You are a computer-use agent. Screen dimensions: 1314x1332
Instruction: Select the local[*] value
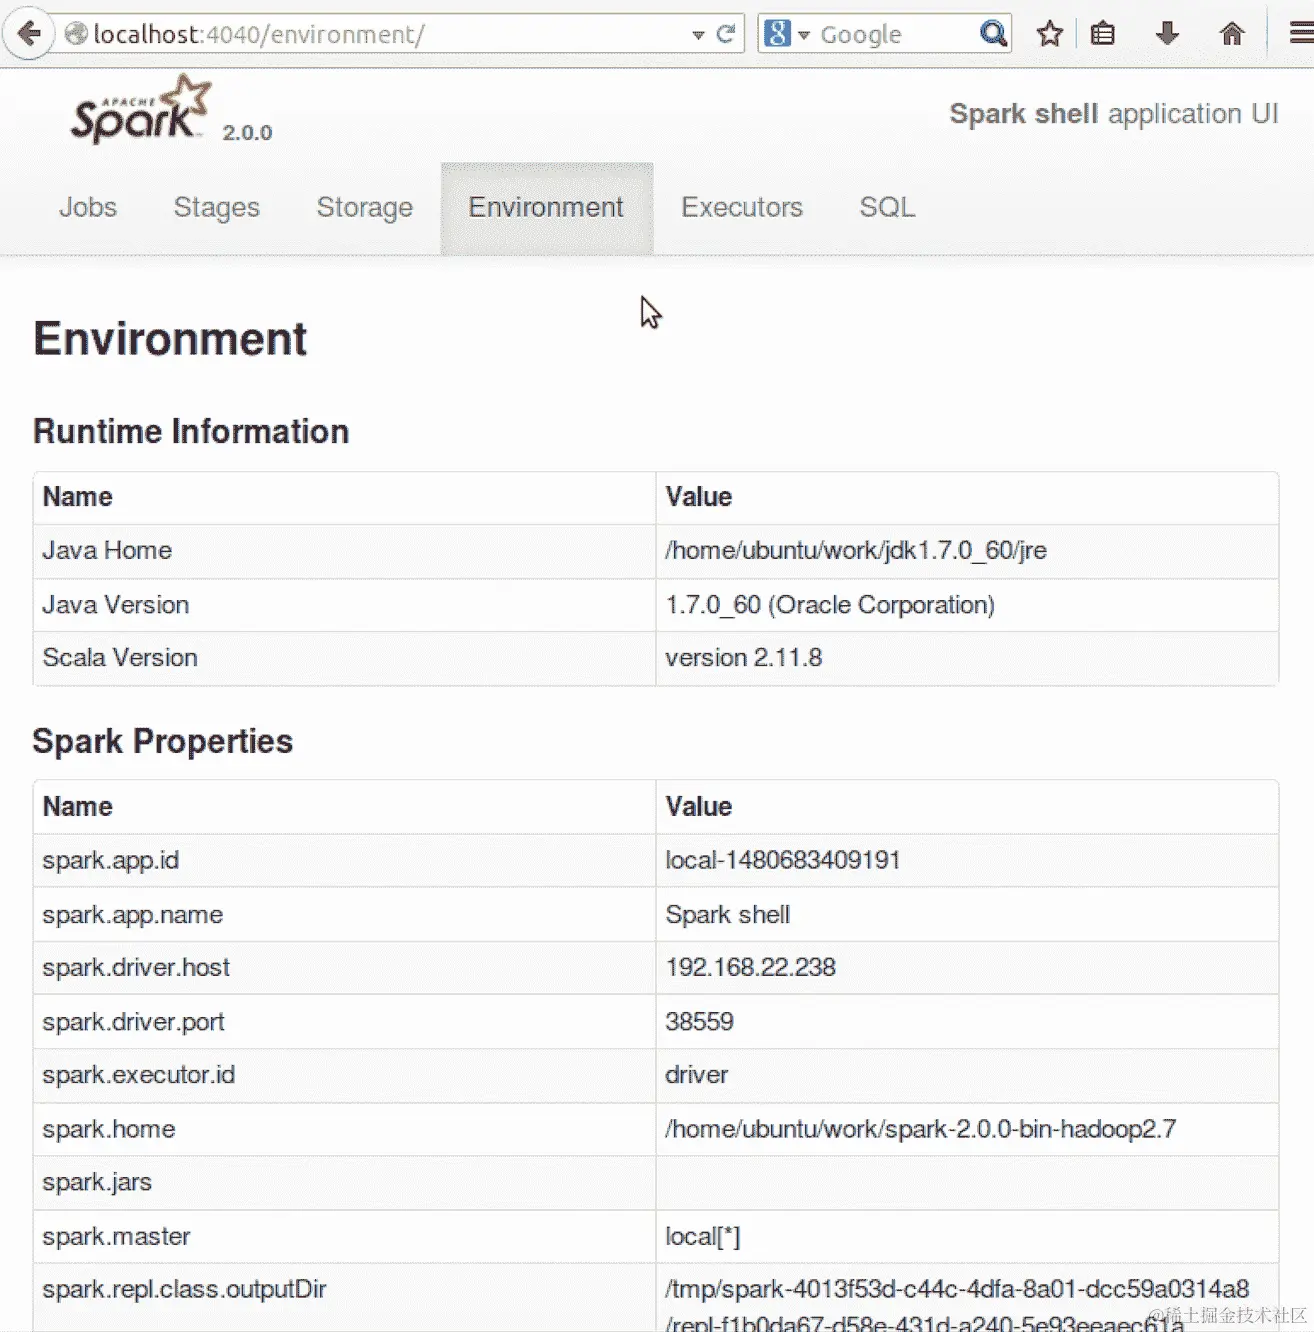[x=703, y=1237]
